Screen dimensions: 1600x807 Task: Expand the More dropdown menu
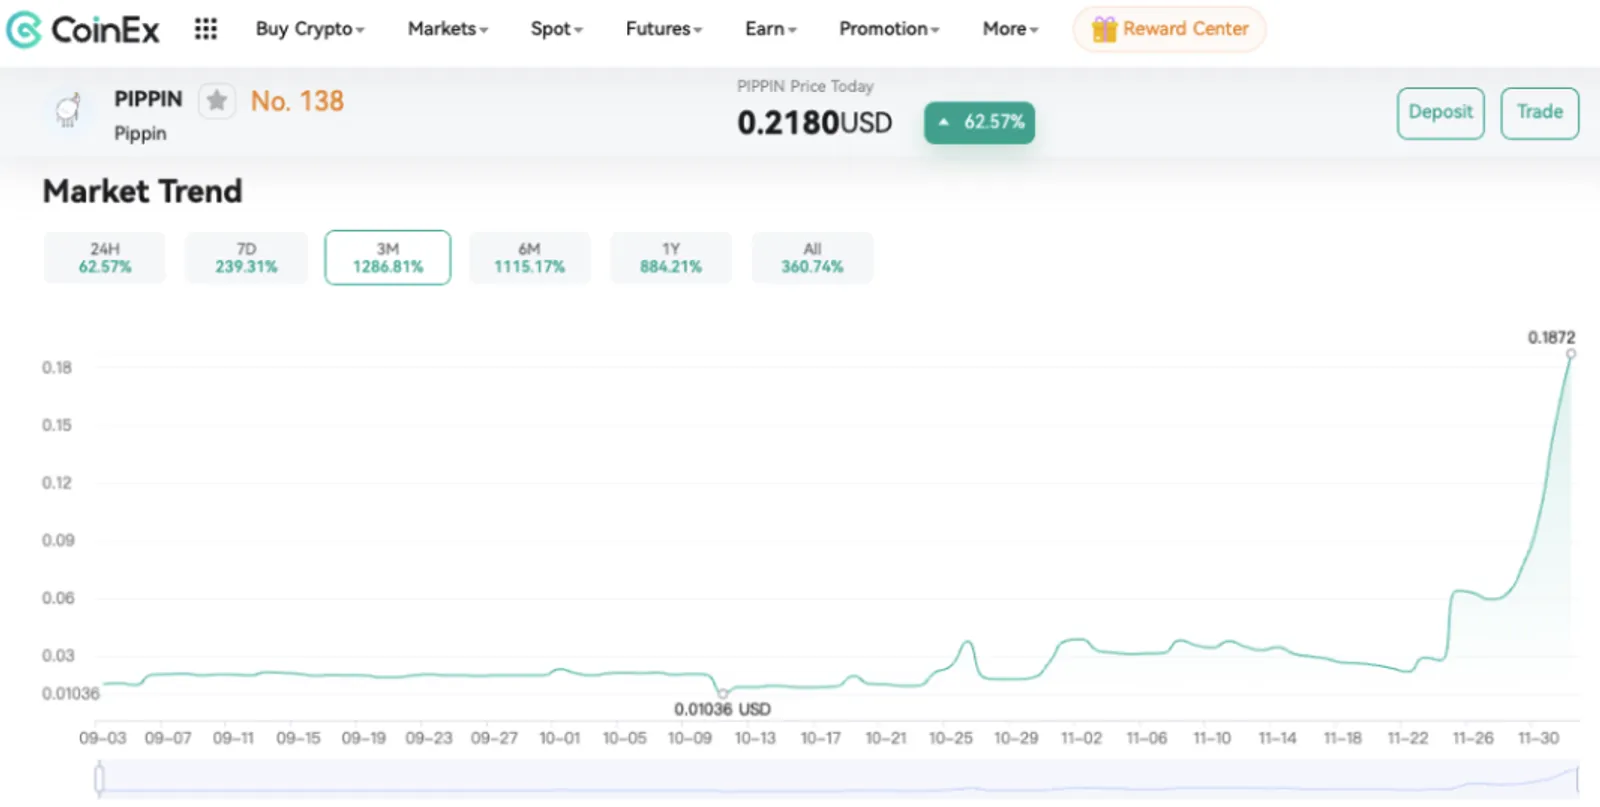pos(1011,29)
